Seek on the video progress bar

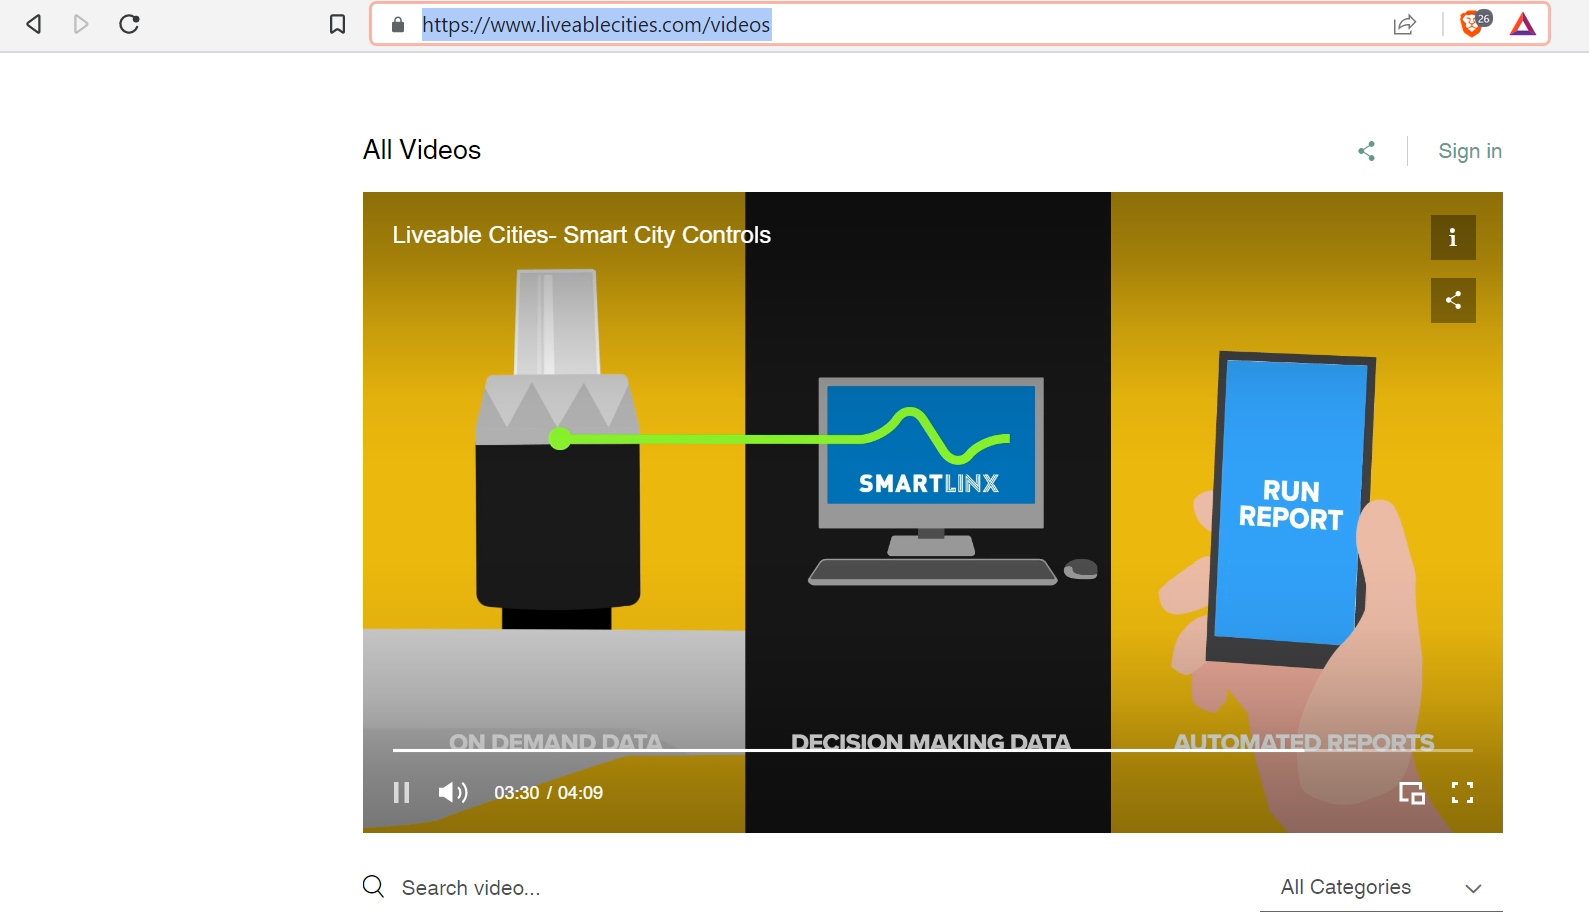pyautogui.click(x=932, y=749)
